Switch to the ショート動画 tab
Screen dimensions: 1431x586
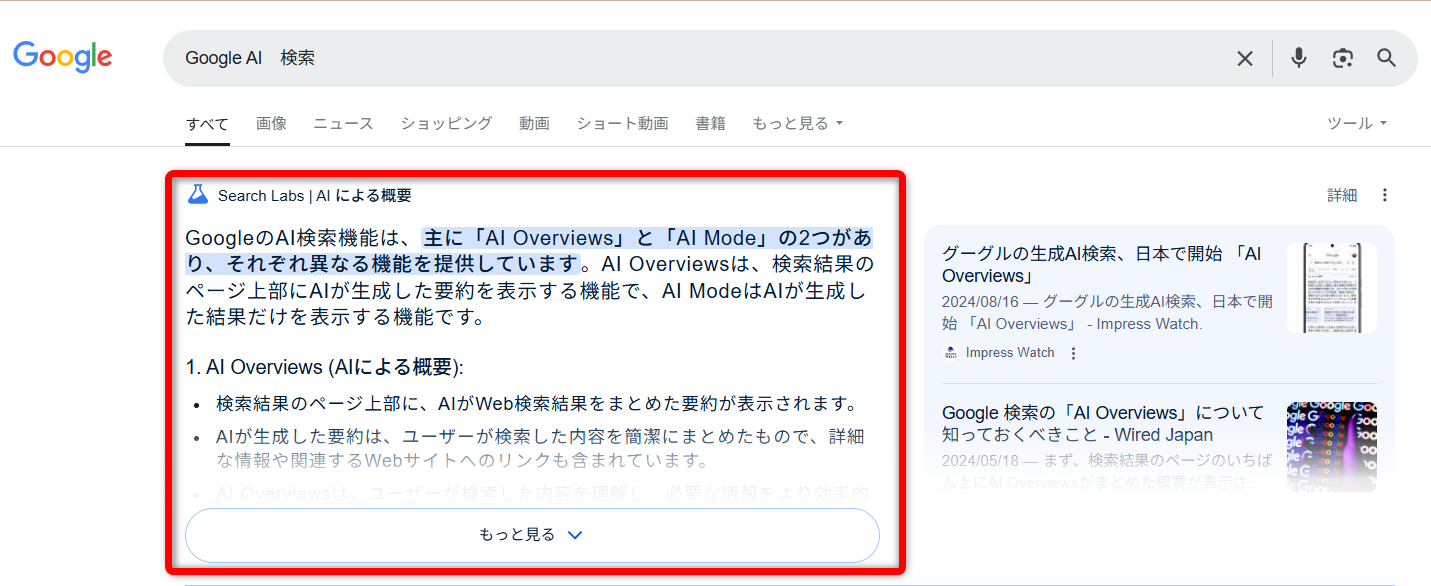(x=622, y=123)
